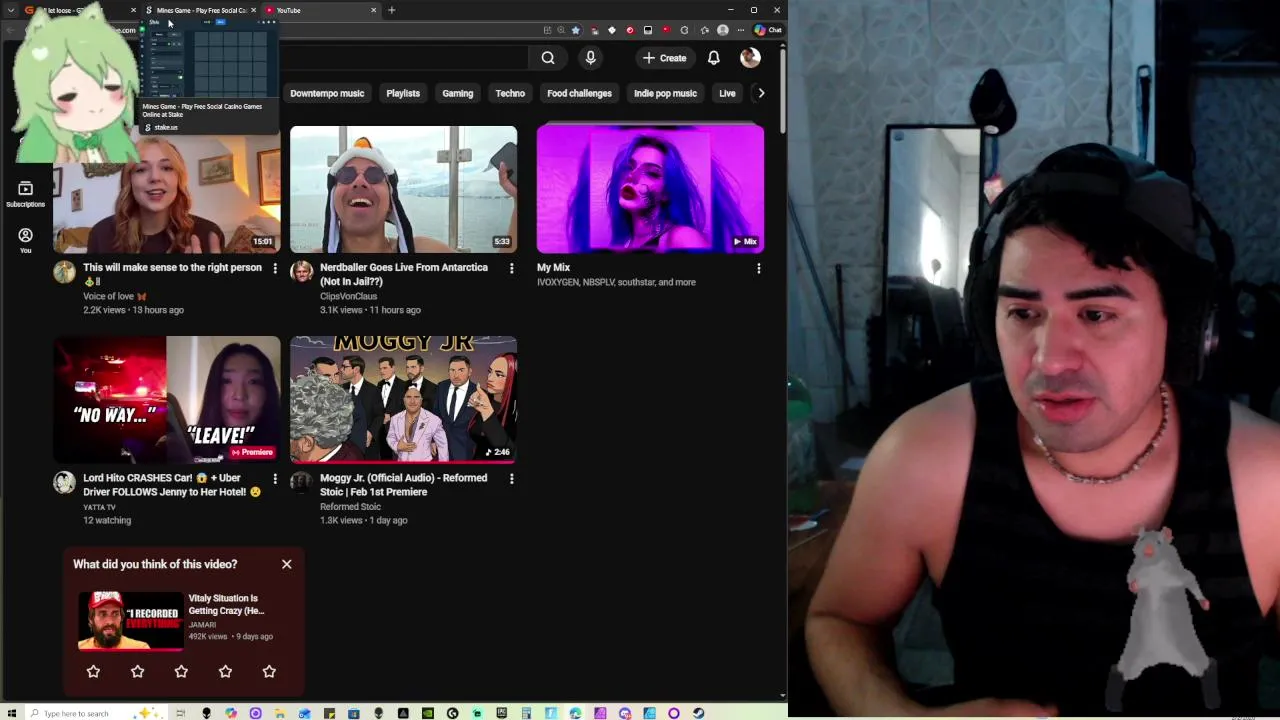Open NVIDIA app from the taskbar
Image resolution: width=1280 pixels, height=720 pixels.
pos(428,713)
